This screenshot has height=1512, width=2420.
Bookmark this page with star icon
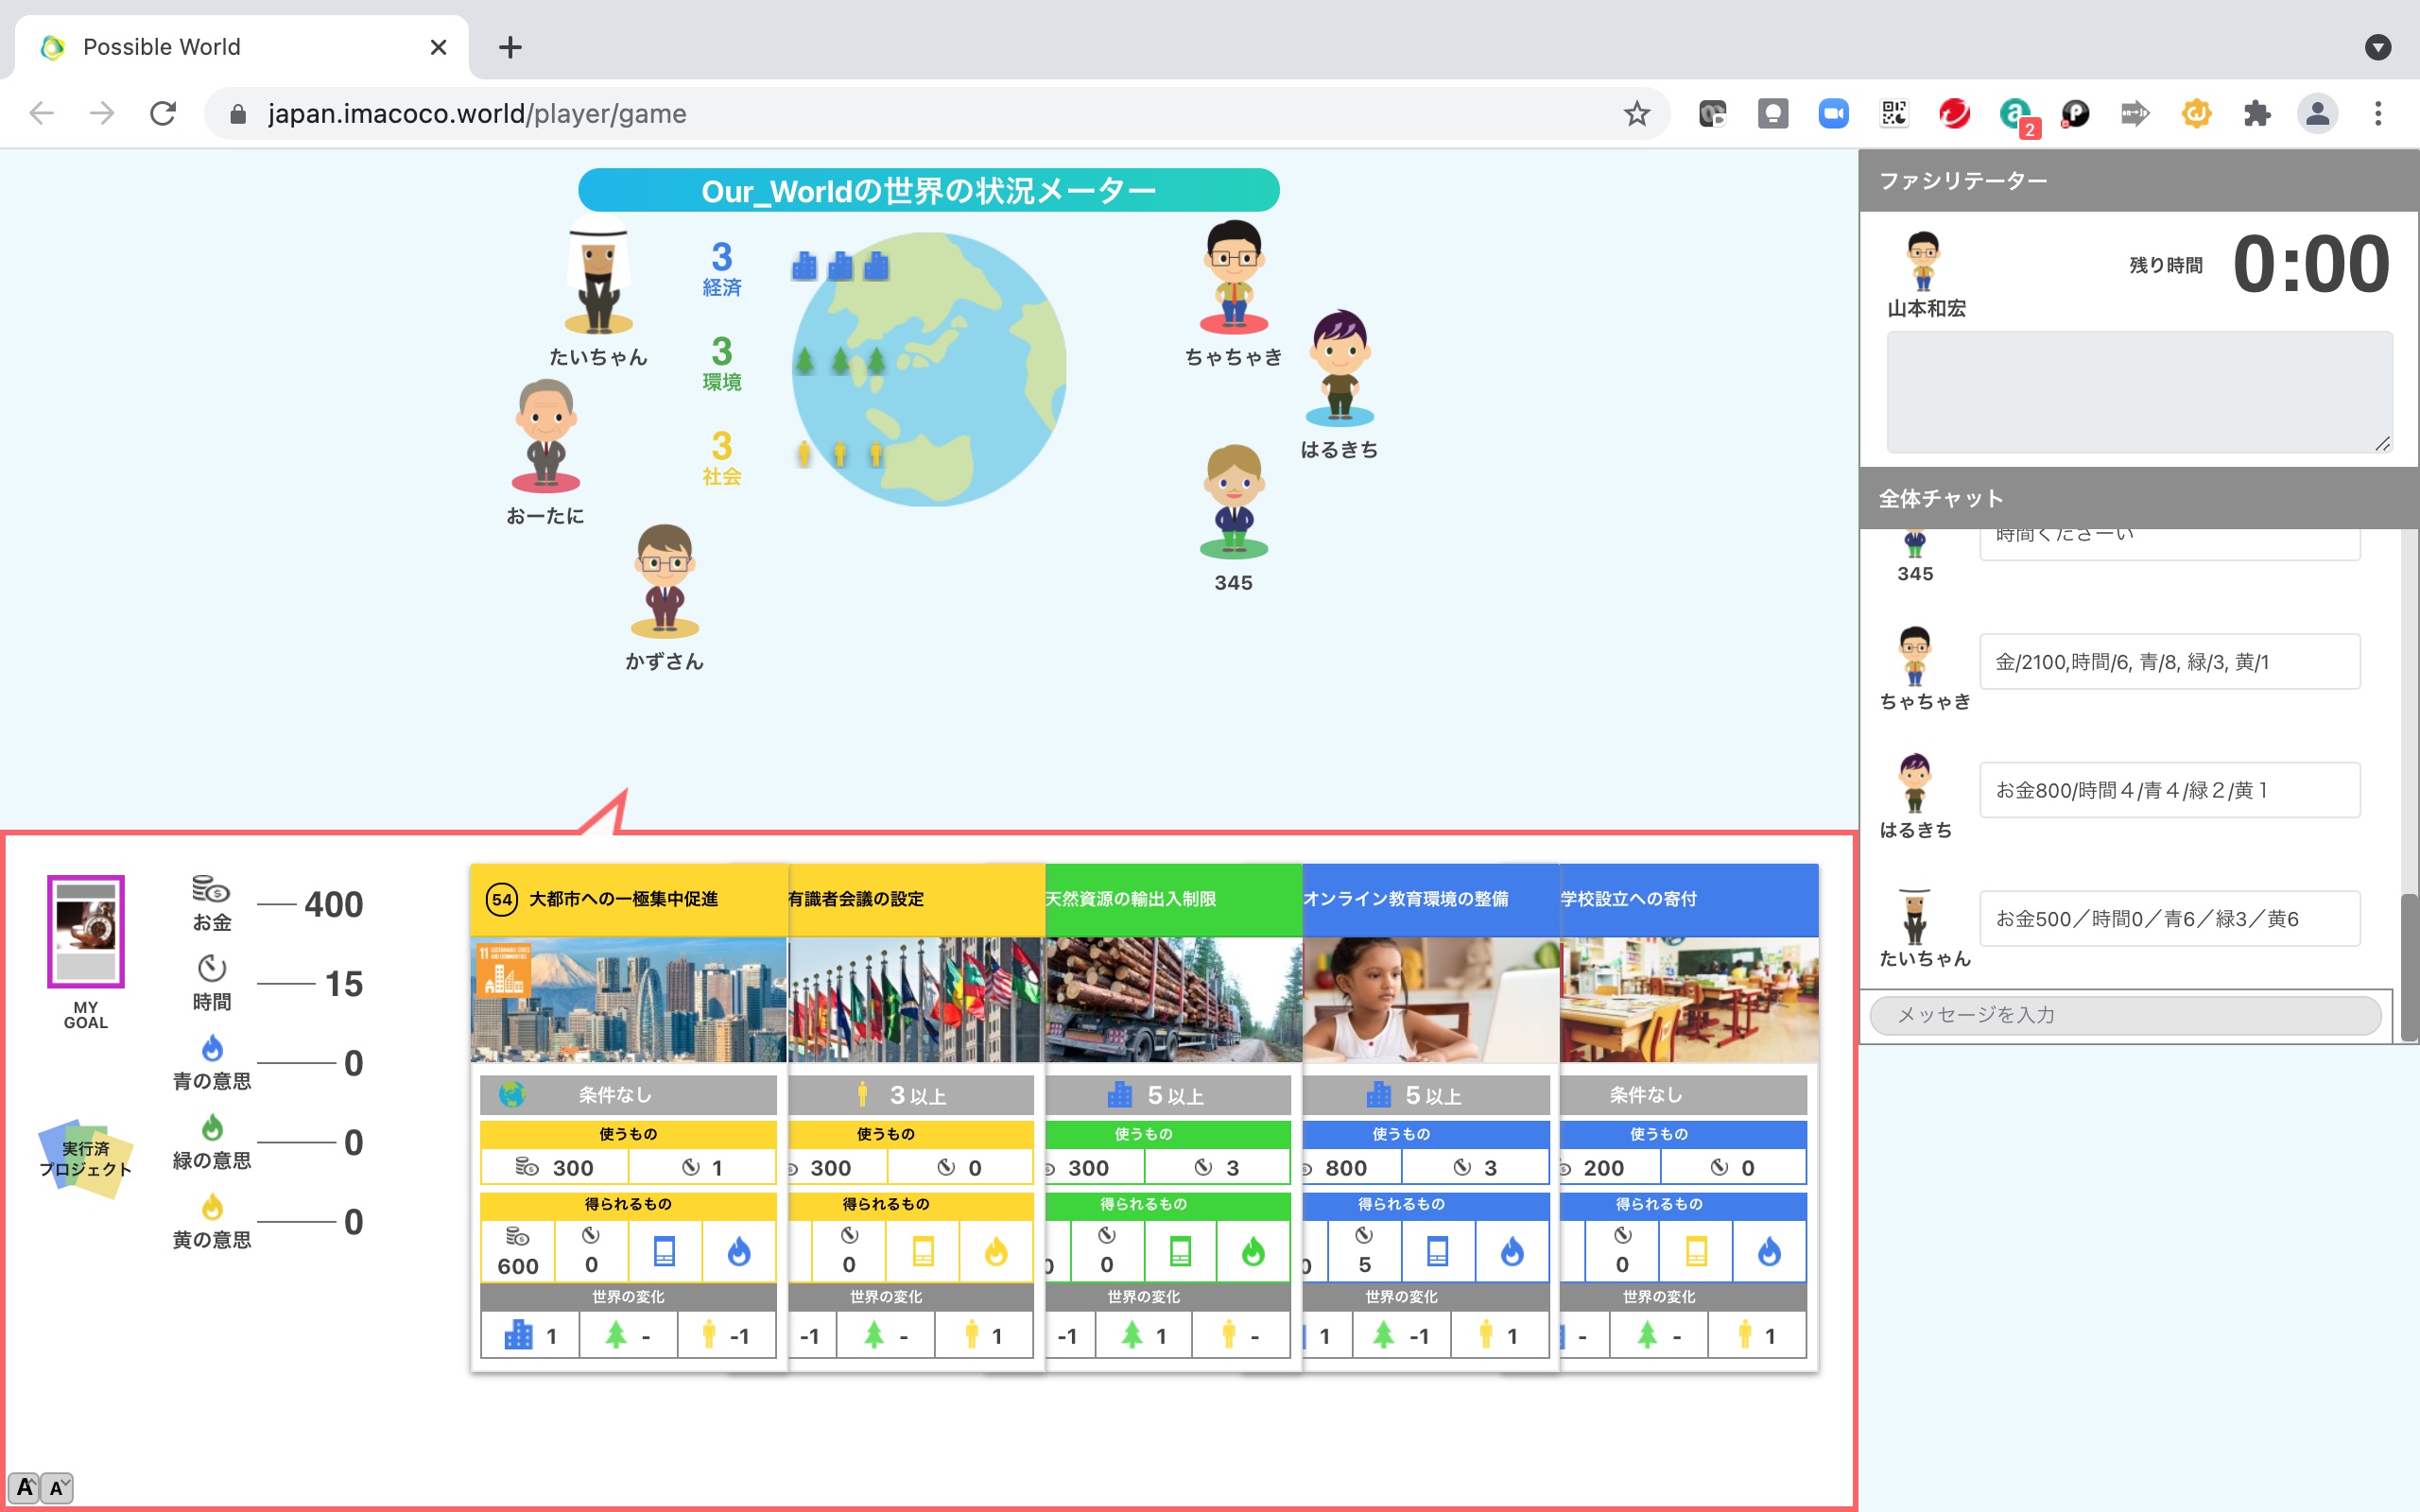1636,114
